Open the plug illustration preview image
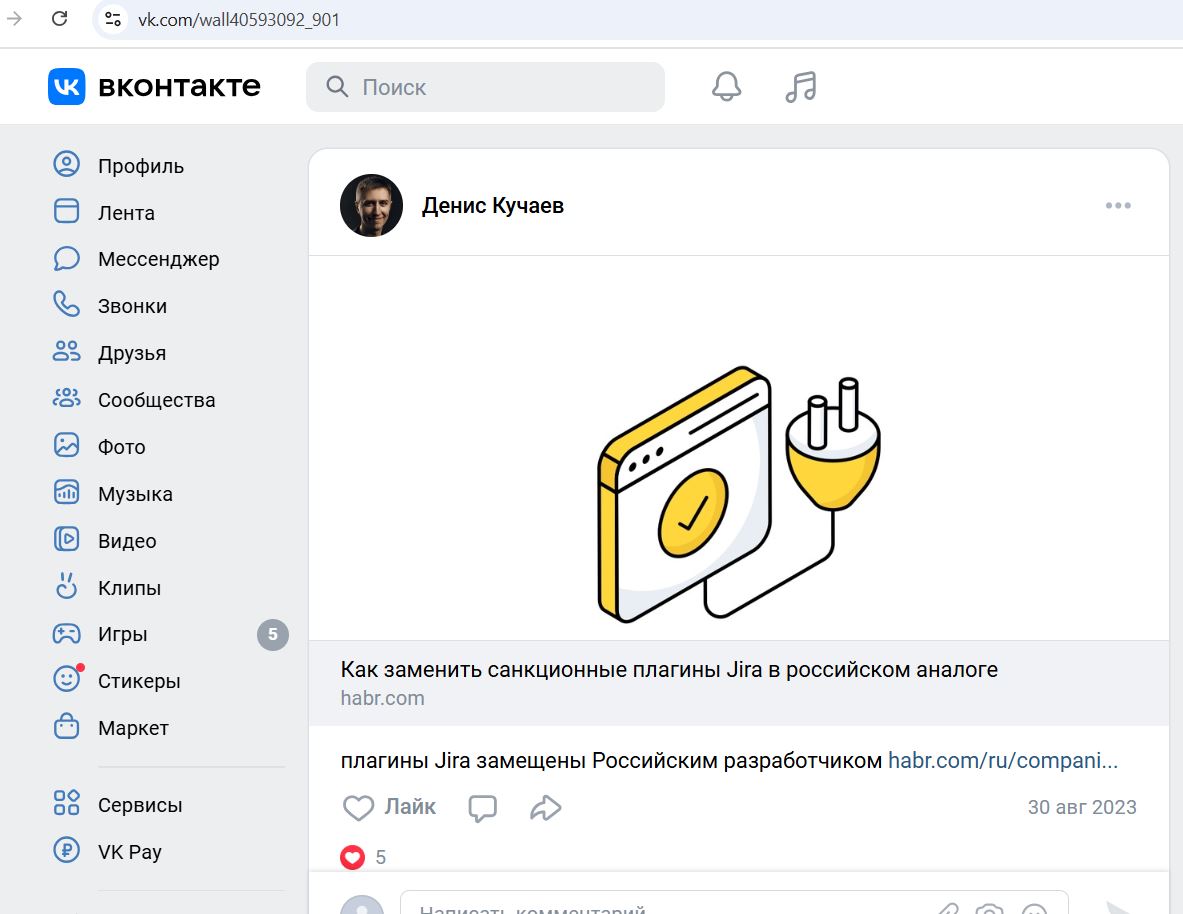The width and height of the screenshot is (1183, 914). [x=739, y=448]
